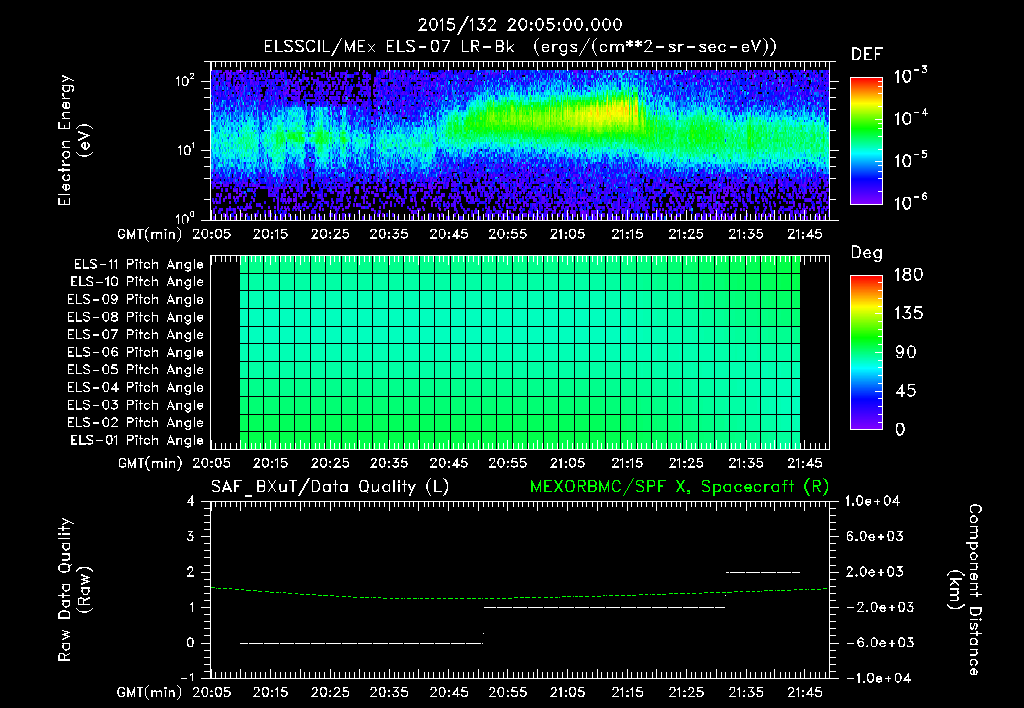The height and width of the screenshot is (708, 1024).
Task: Click the 6.0e+03 tick on Component Distance axis
Action: [875, 537]
